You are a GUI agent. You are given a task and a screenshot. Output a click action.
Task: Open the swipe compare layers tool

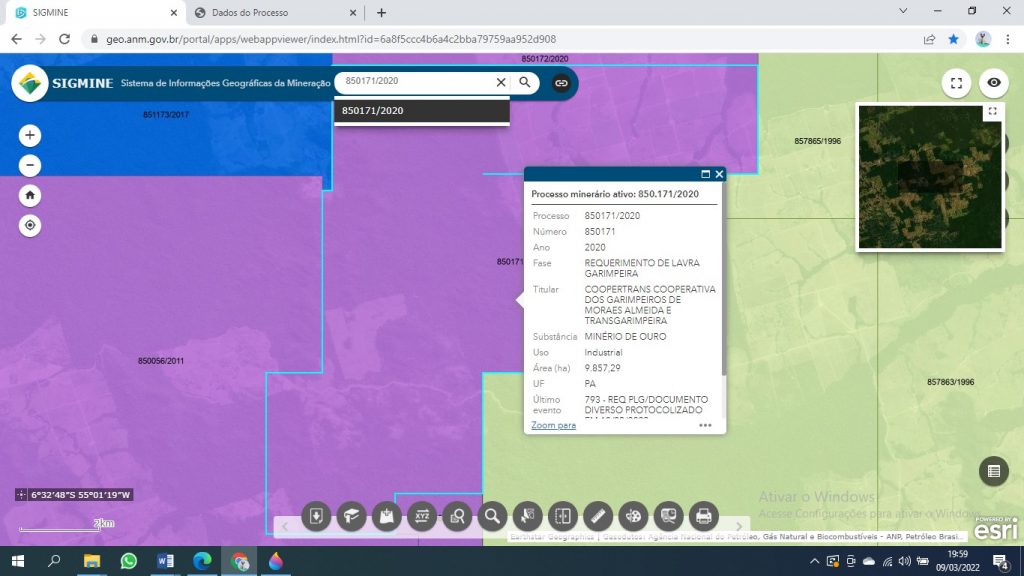pyautogui.click(x=563, y=516)
